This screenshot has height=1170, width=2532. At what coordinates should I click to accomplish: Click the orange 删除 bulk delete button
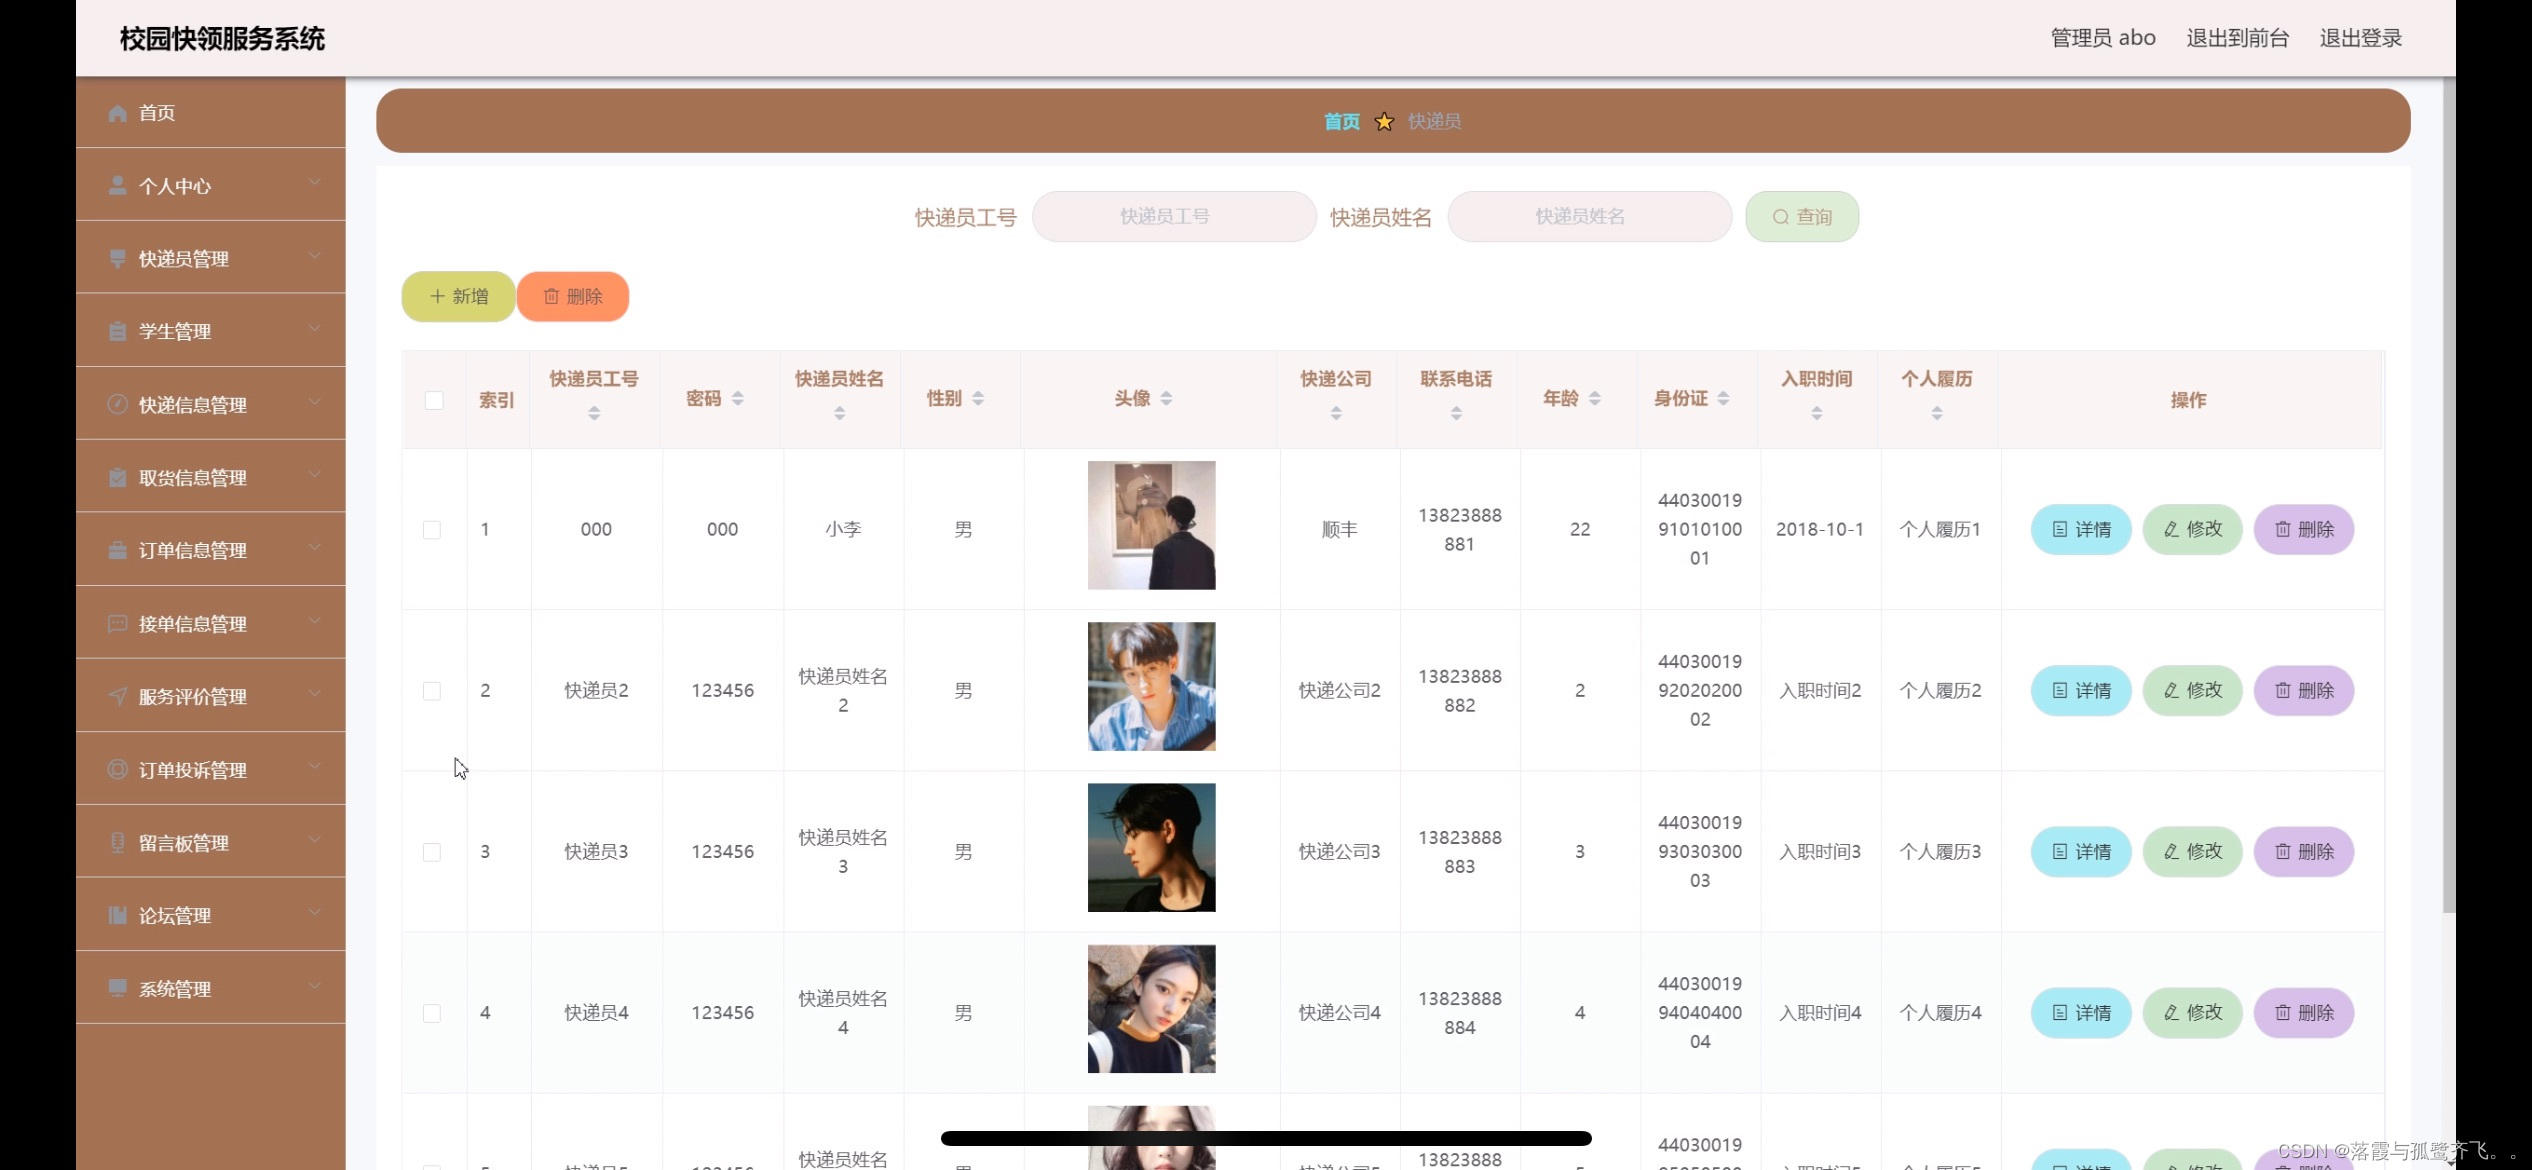click(573, 297)
